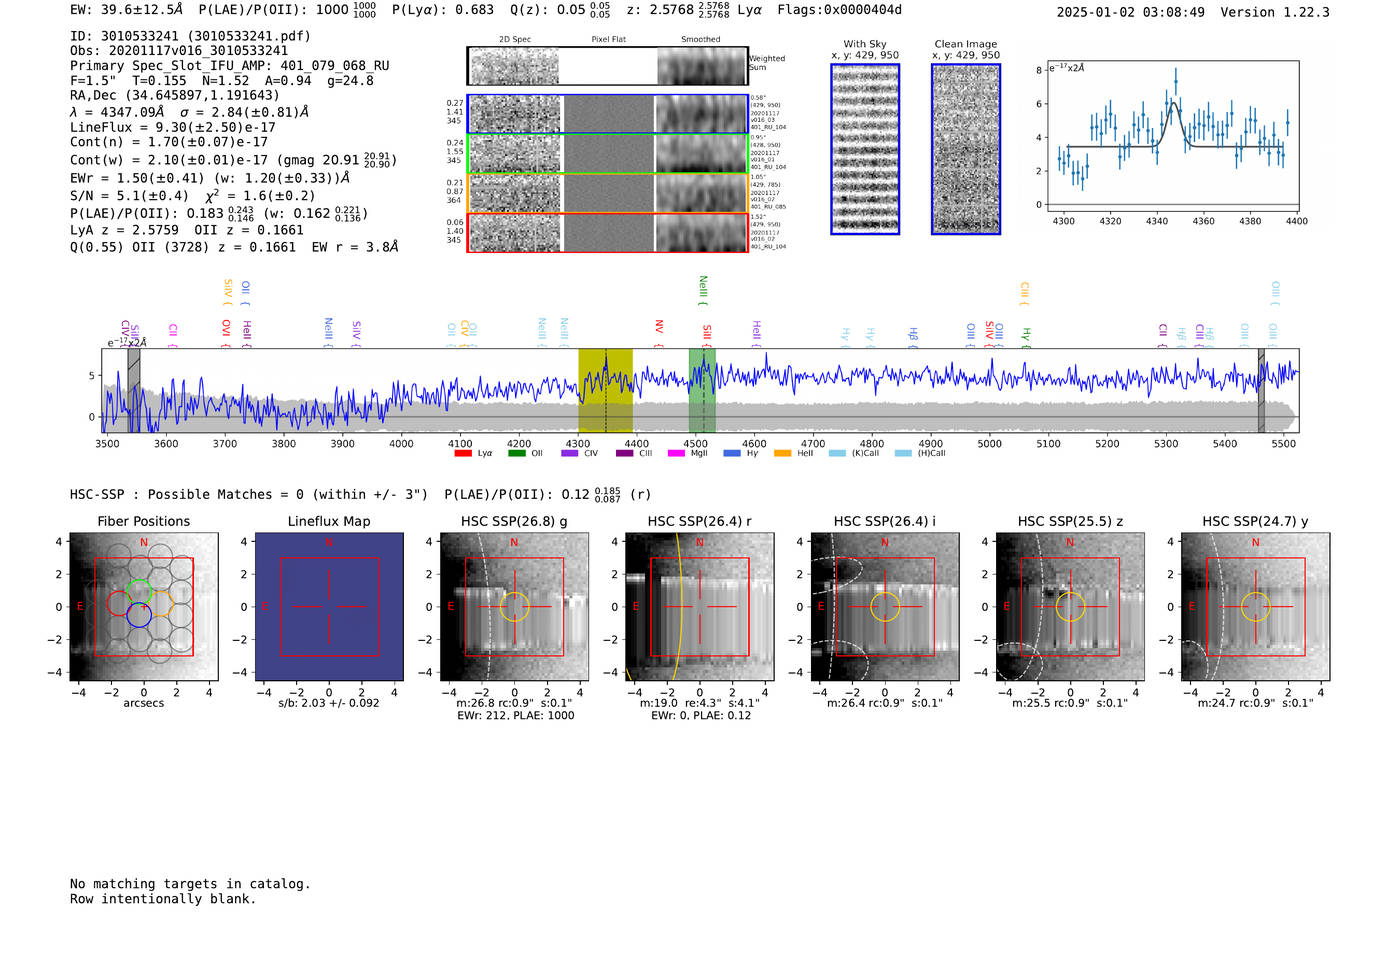The width and height of the screenshot is (1400, 953).
Task: Click the blue fiber circle in Fiber Positions
Action: pos(139,615)
